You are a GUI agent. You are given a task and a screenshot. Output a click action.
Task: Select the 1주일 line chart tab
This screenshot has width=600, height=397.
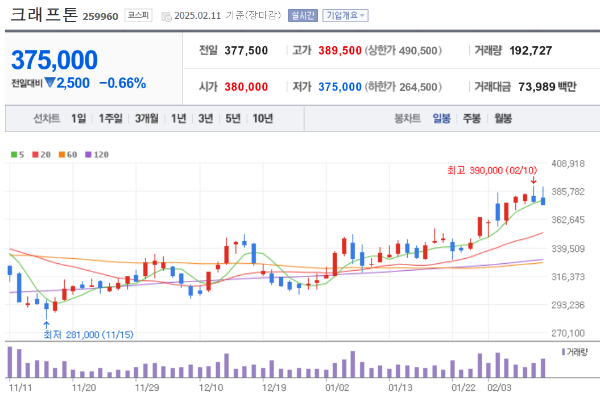[111, 119]
